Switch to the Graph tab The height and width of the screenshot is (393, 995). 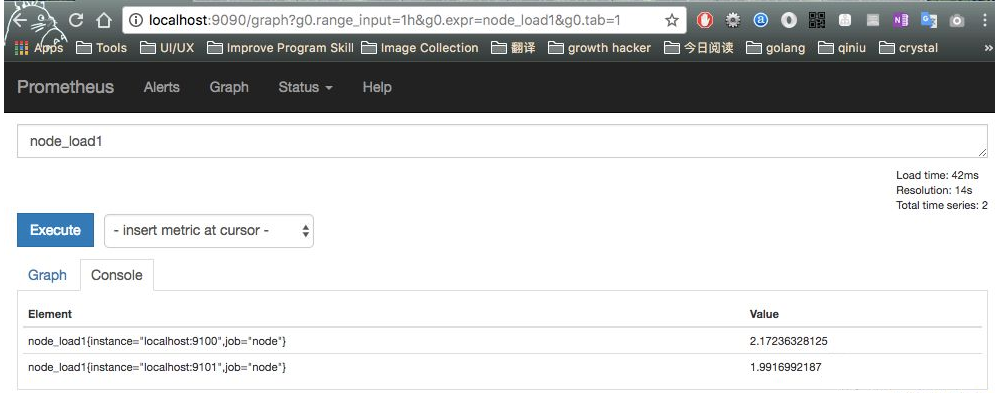point(47,275)
